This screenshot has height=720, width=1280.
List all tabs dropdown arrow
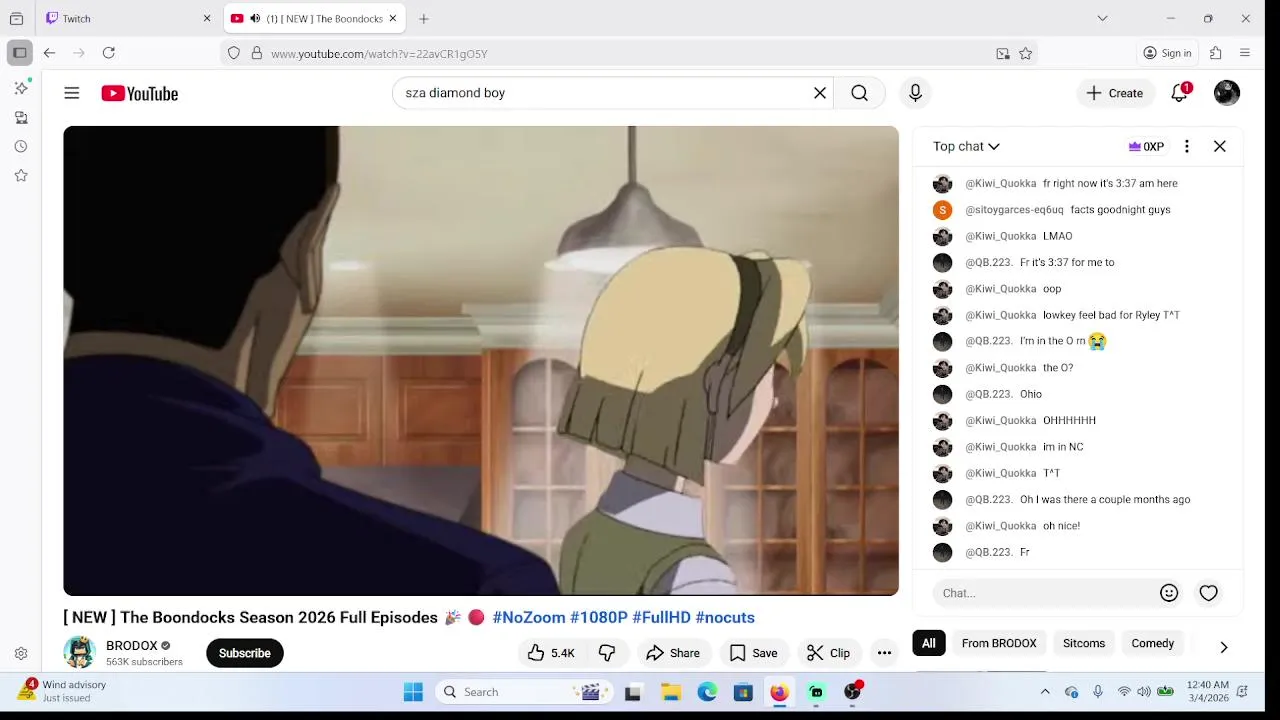point(1102,18)
